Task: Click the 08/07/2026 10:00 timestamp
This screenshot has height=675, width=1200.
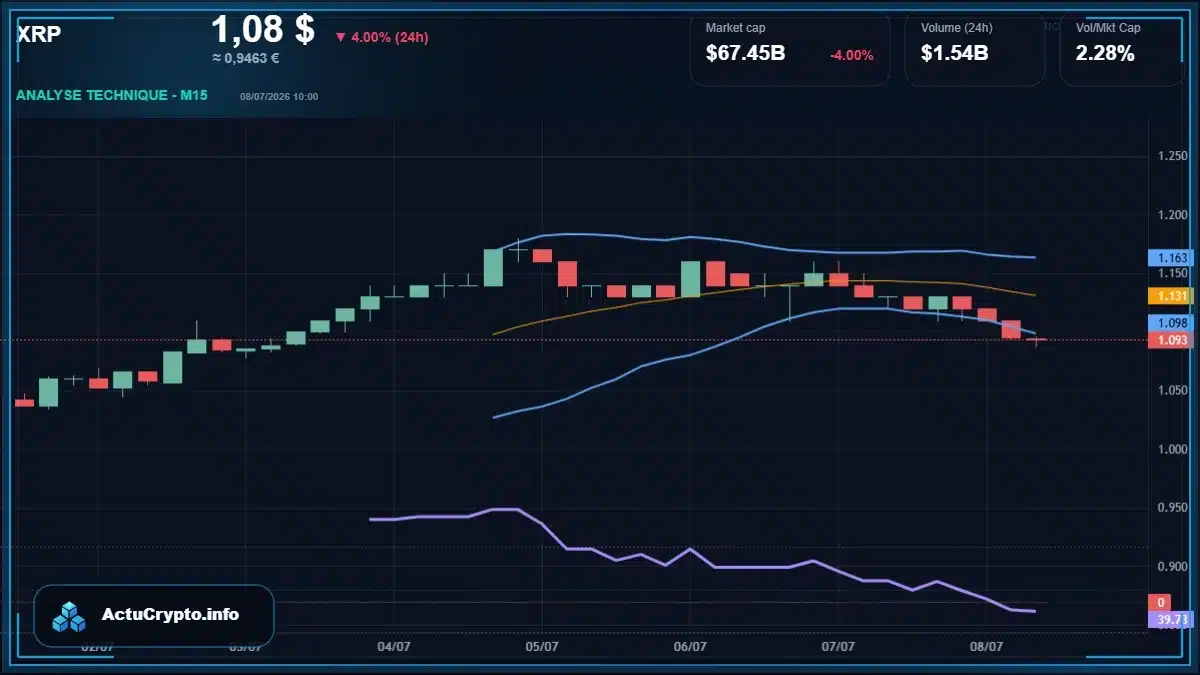Action: click(279, 97)
